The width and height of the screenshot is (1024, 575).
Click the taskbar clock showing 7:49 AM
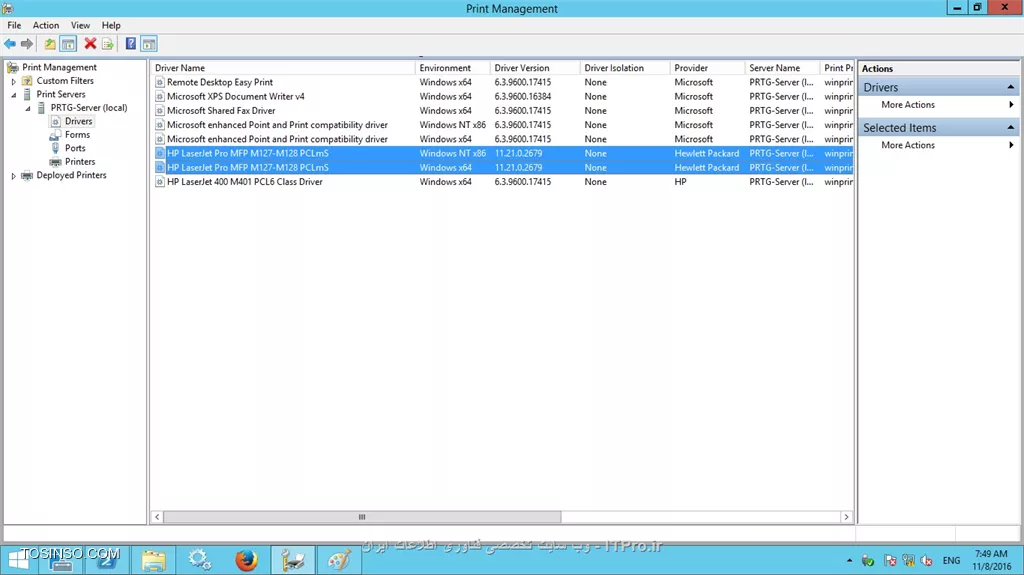(x=991, y=561)
